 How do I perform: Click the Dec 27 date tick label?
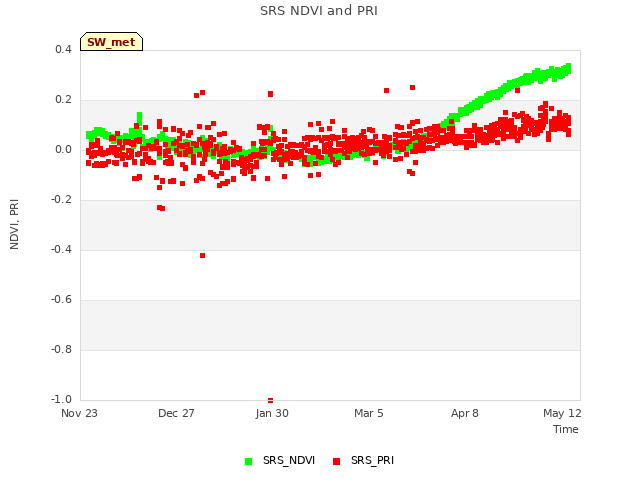176,413
